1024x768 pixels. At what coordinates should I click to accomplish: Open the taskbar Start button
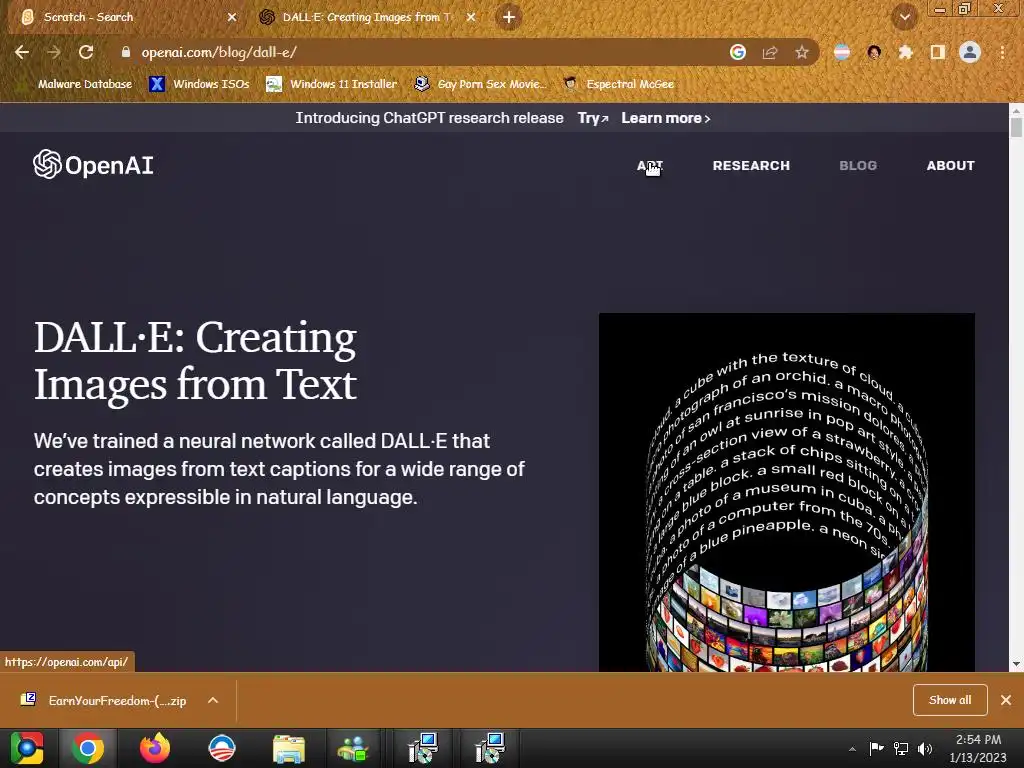click(26, 748)
